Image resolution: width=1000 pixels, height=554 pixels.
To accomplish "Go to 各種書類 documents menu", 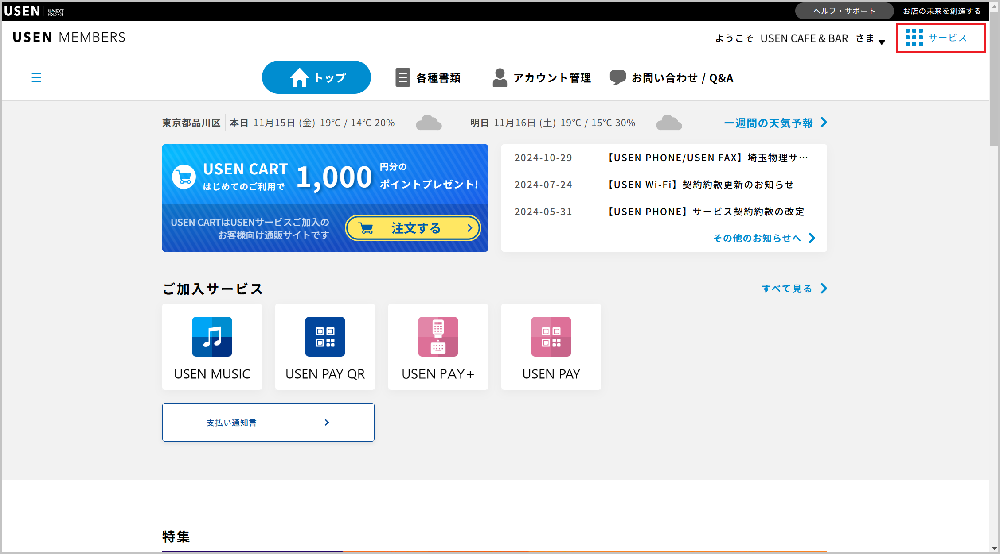I will (x=428, y=77).
